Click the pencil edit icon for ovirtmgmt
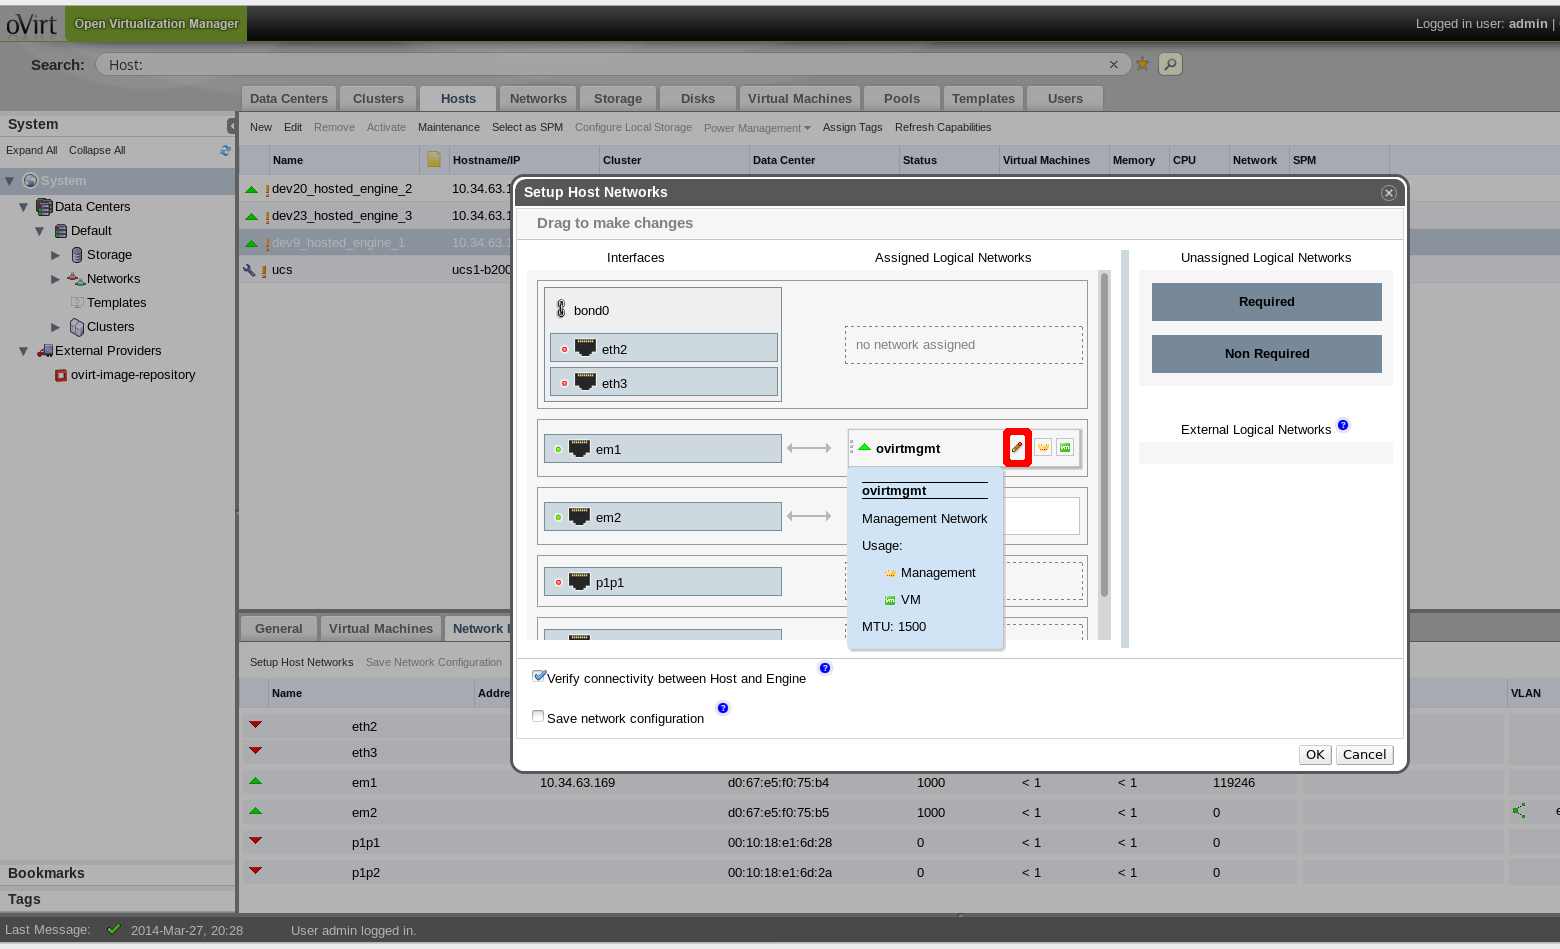Image resolution: width=1560 pixels, height=949 pixels. (x=1017, y=447)
